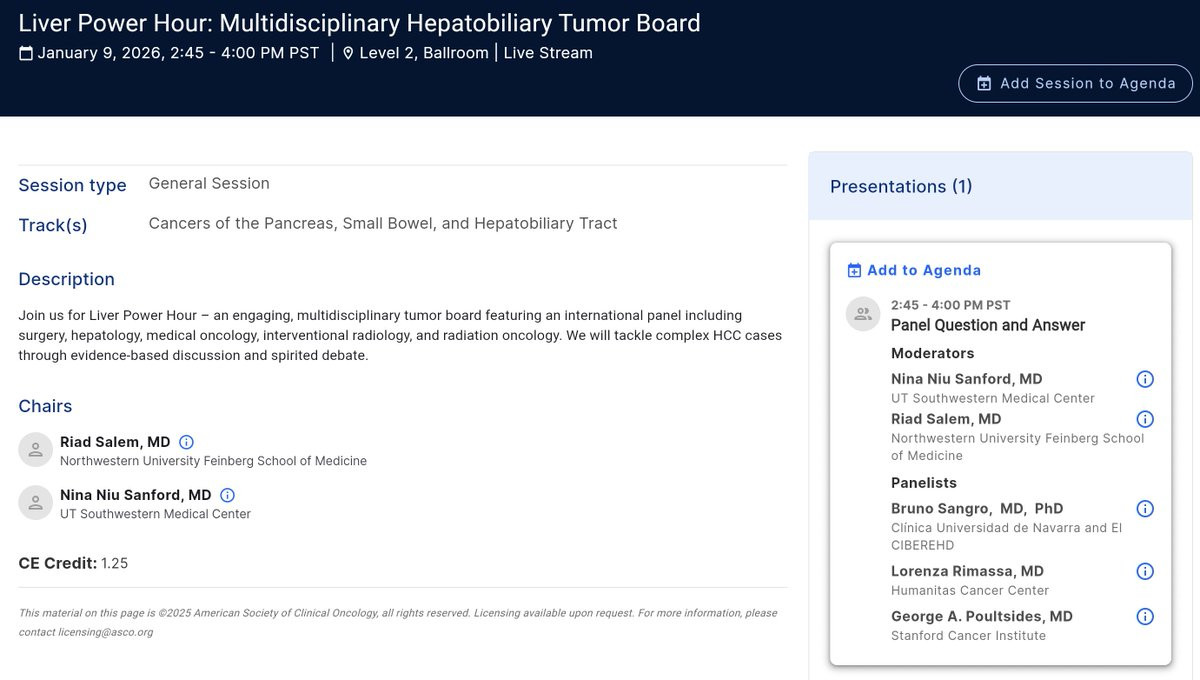Image resolution: width=1200 pixels, height=680 pixels.
Task: Click info icon beside Nina Niu Sanford in Chairs
Action: [227, 495]
